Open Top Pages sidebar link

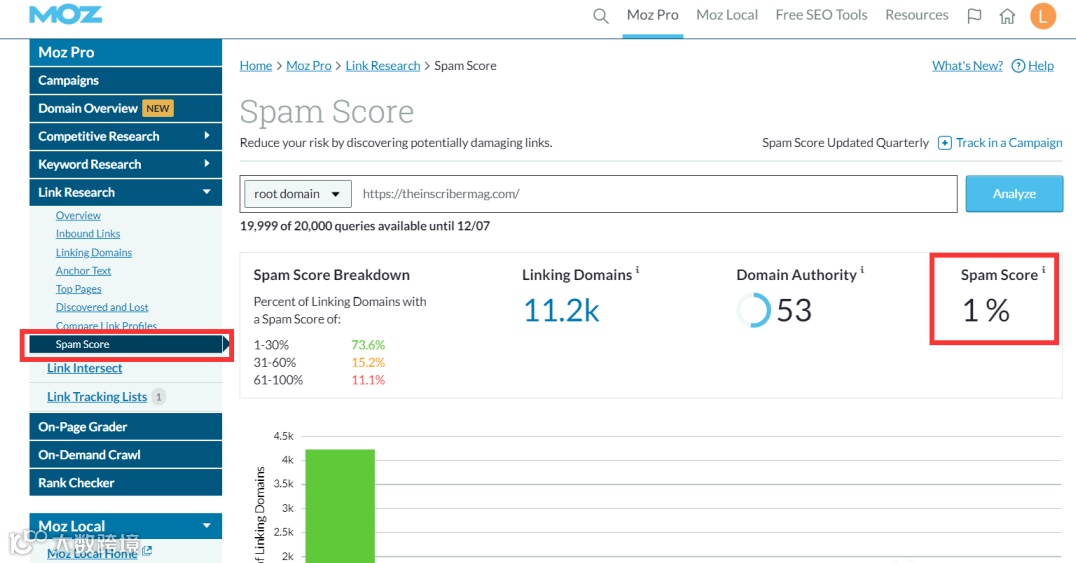(x=78, y=289)
